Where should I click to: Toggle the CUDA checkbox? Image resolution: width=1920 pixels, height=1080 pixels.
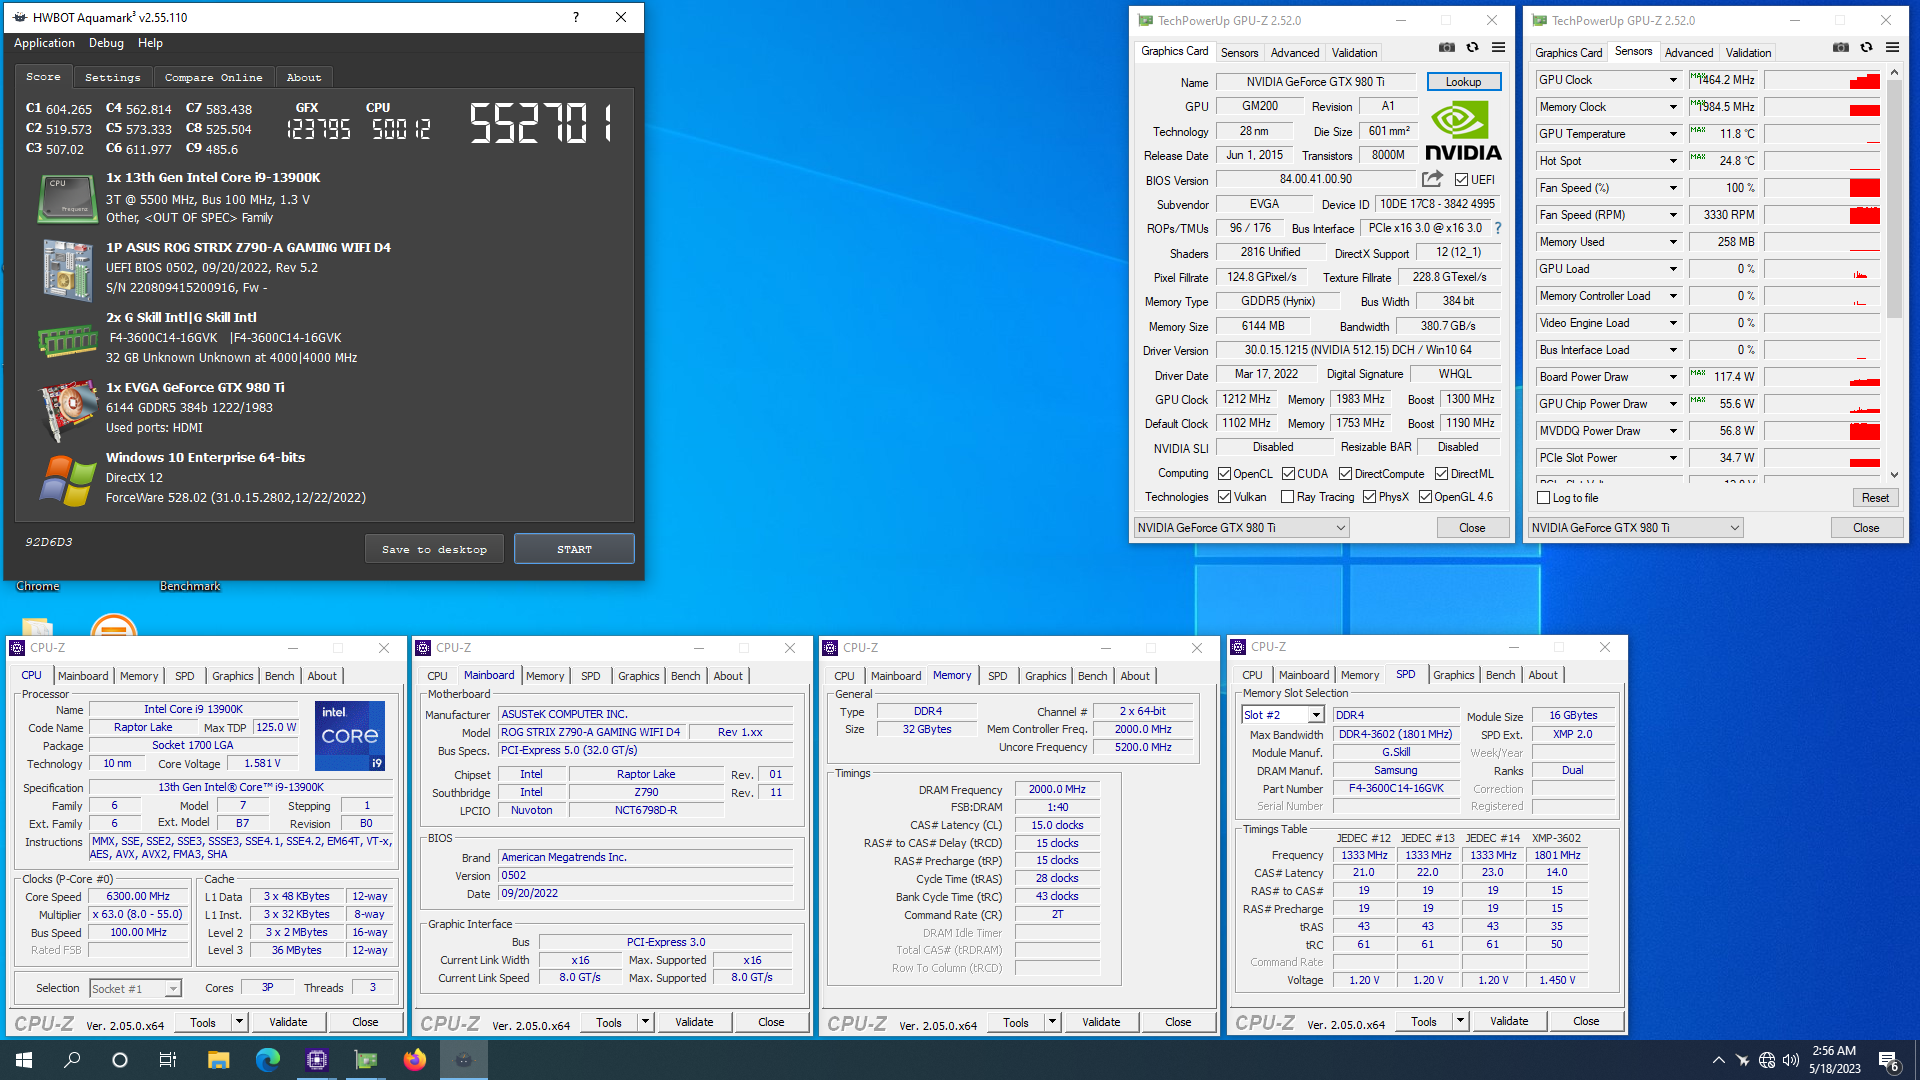1288,474
